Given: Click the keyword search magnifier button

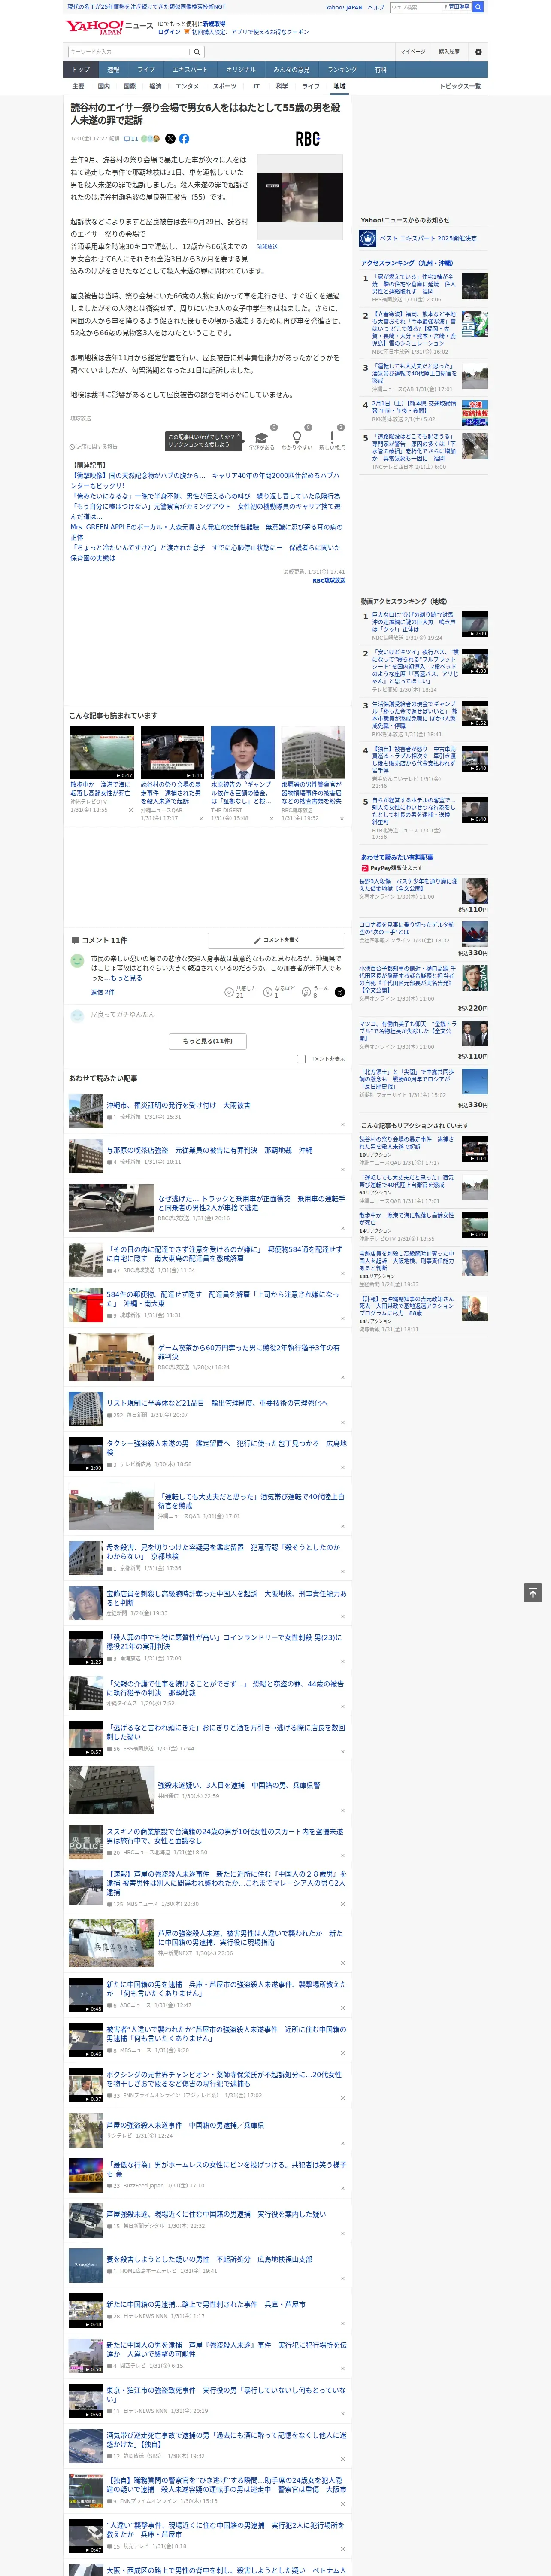Looking at the screenshot, I should click(x=197, y=52).
